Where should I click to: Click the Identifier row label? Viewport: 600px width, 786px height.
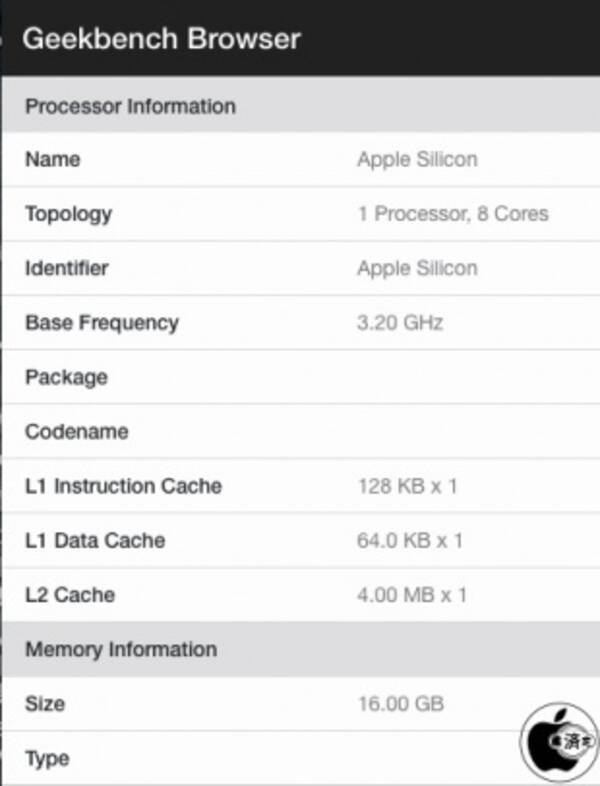point(66,268)
